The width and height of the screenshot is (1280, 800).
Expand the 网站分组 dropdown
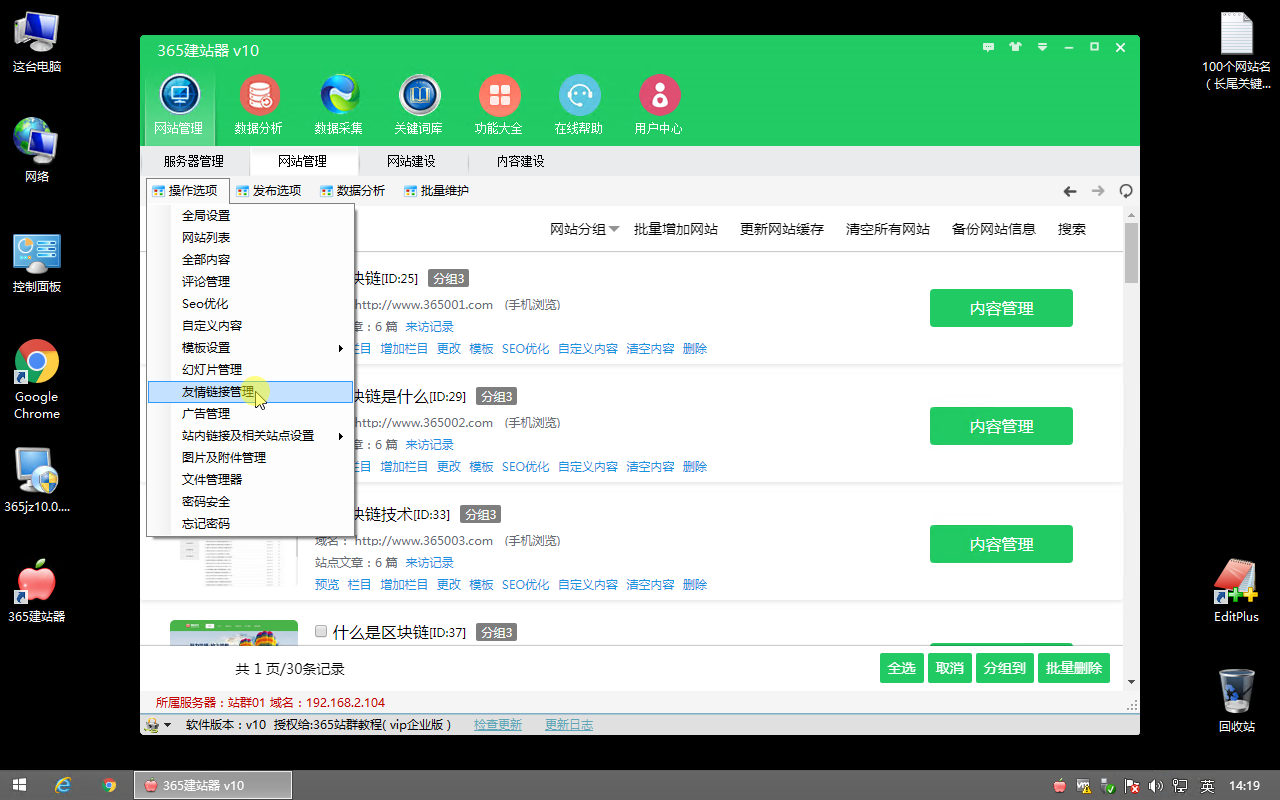pos(585,229)
